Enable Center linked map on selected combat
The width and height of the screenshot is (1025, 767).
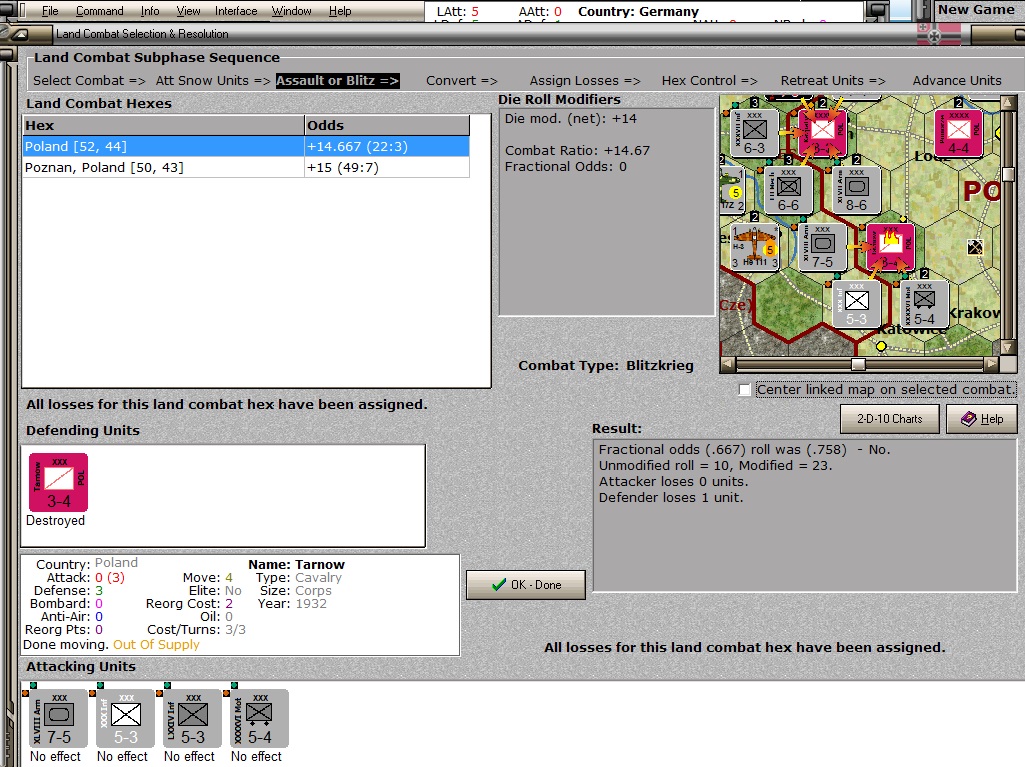click(744, 390)
